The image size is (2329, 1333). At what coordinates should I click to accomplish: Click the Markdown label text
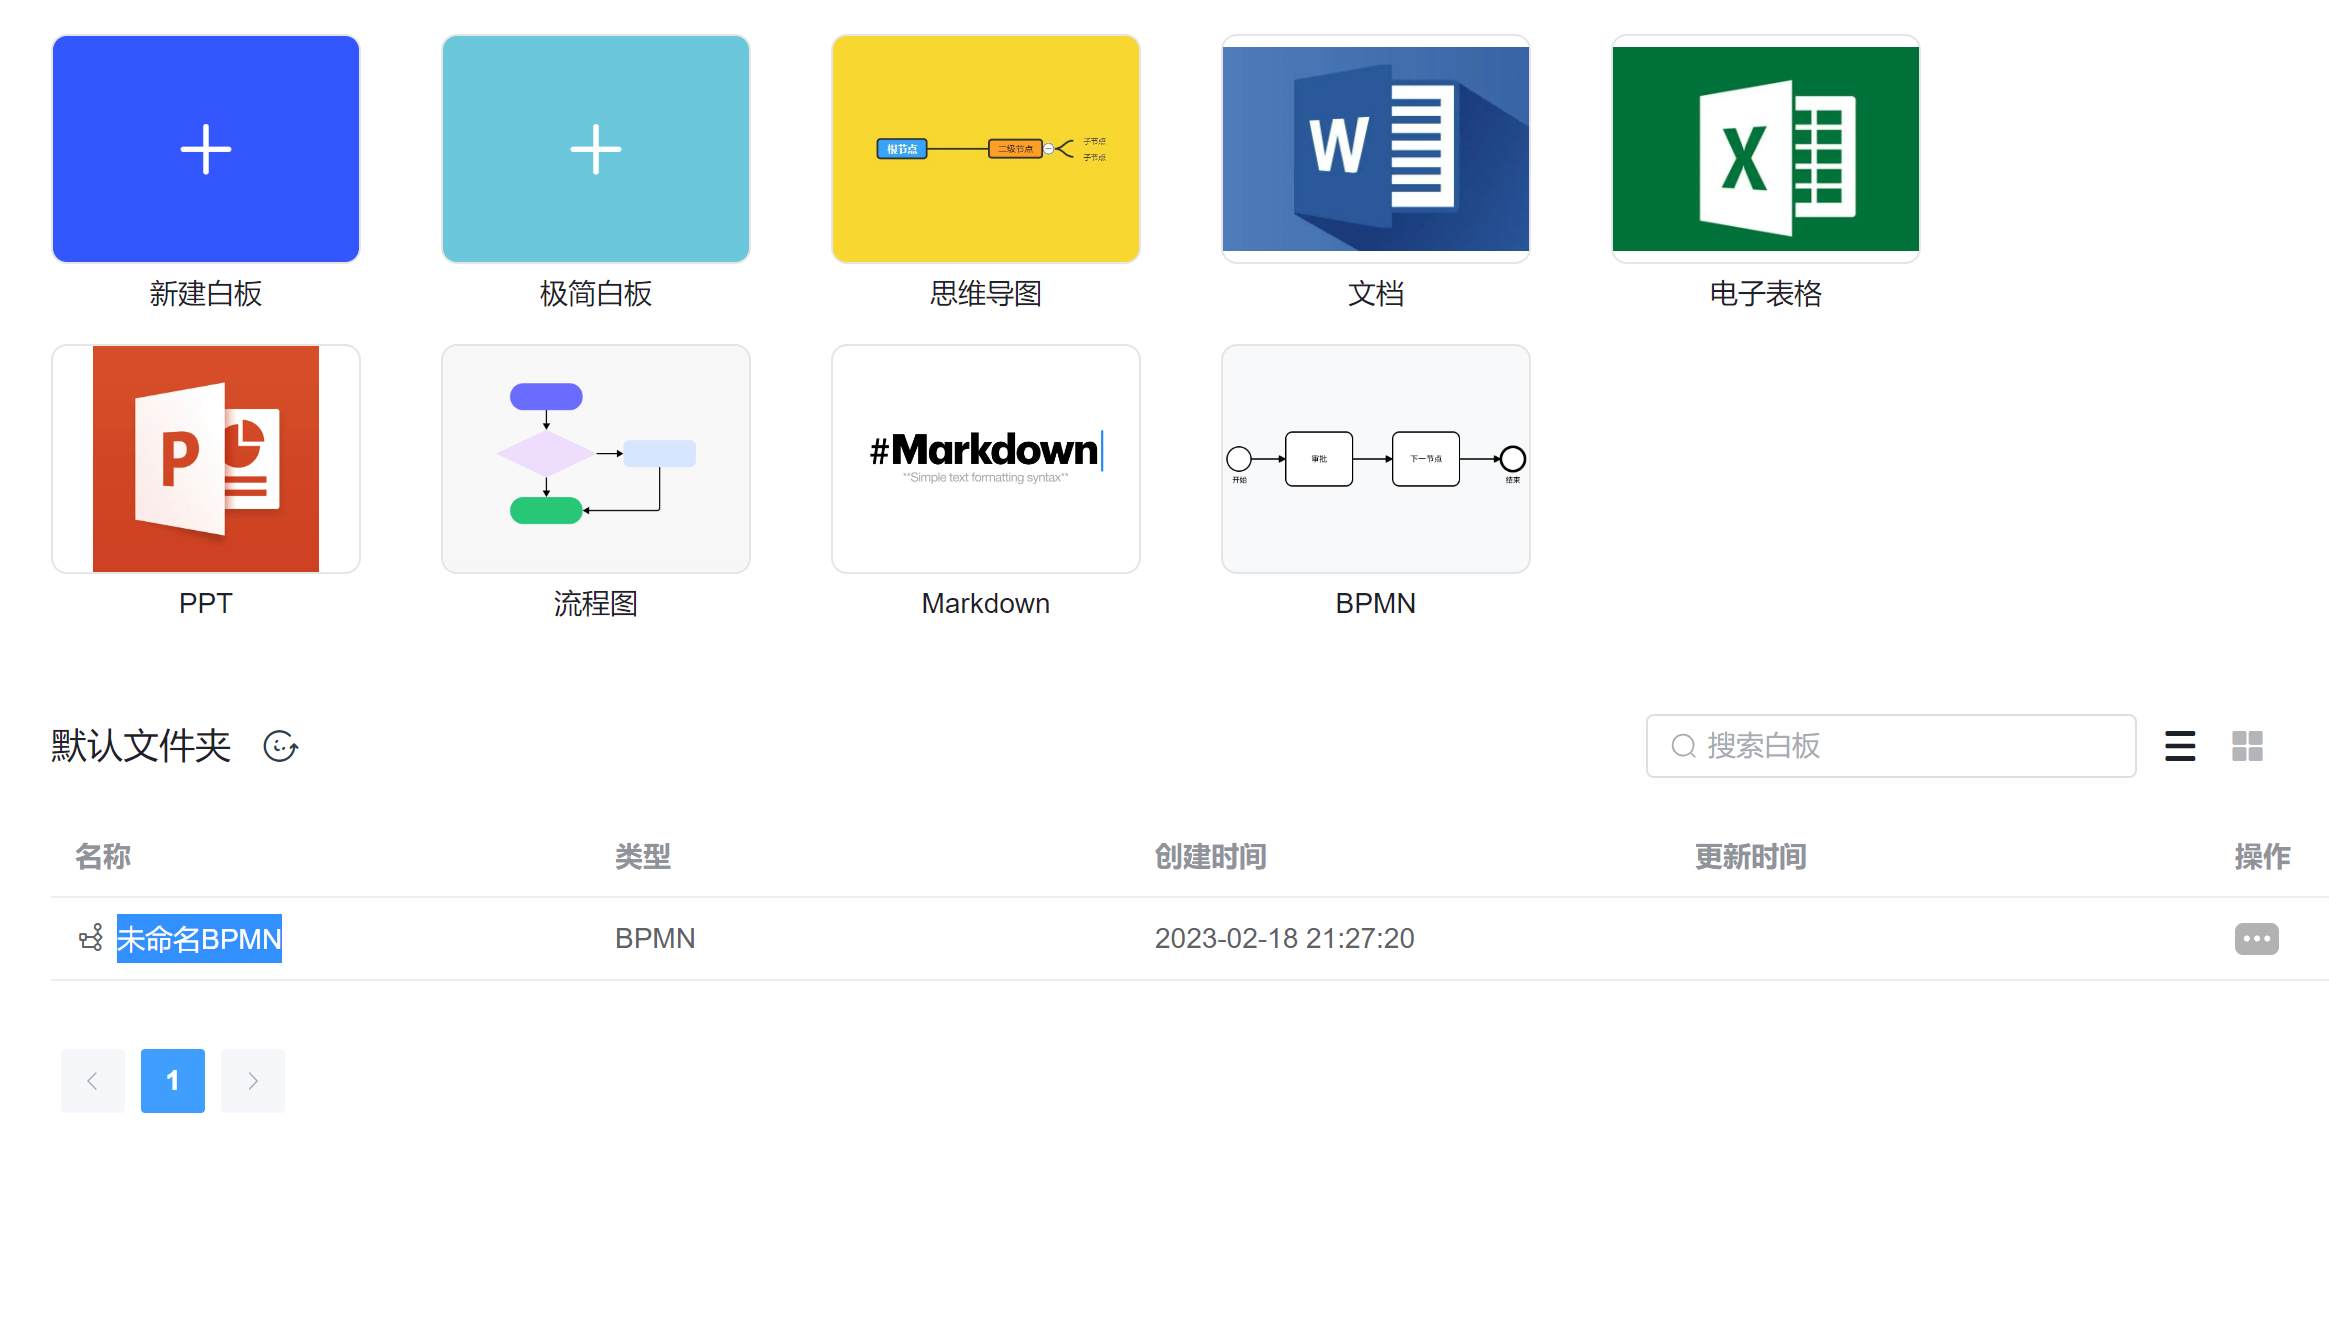(x=986, y=604)
